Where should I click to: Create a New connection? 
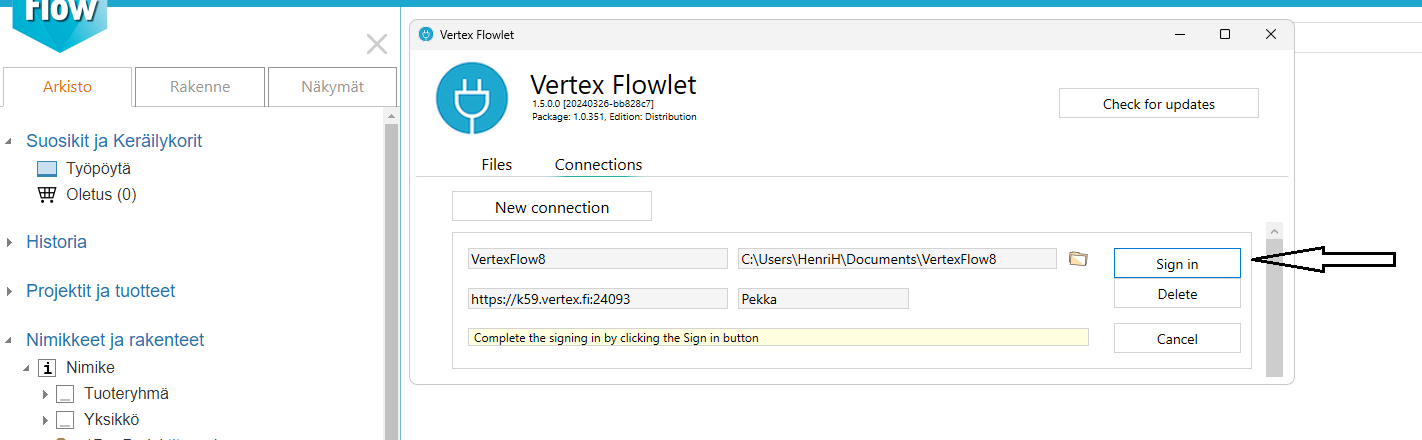(x=551, y=207)
